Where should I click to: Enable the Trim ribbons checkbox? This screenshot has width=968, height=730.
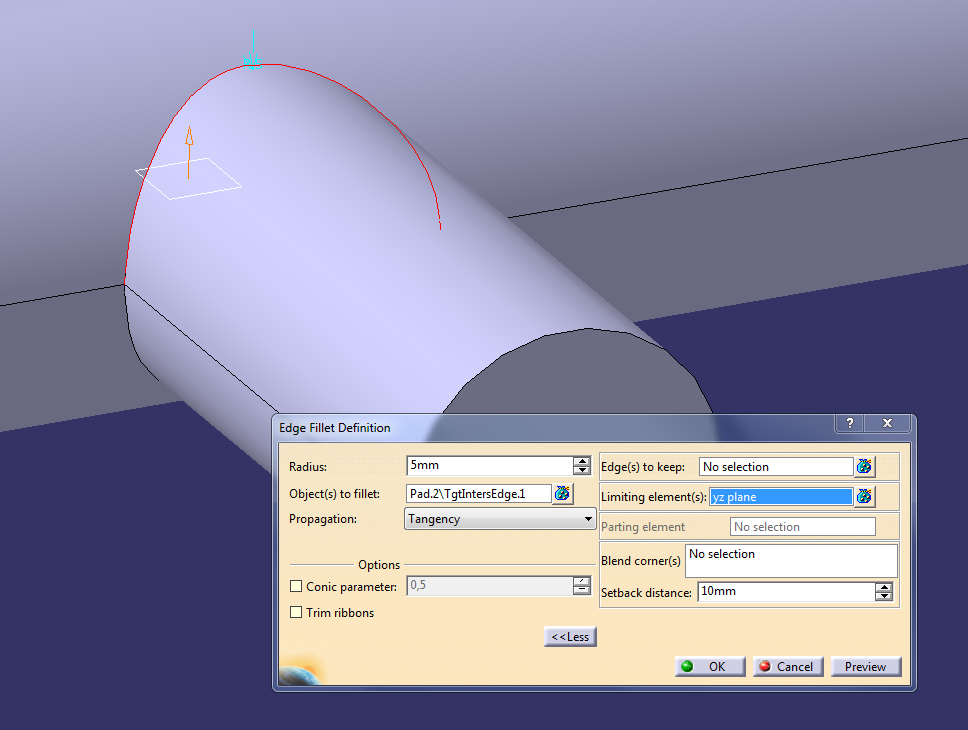[x=296, y=612]
